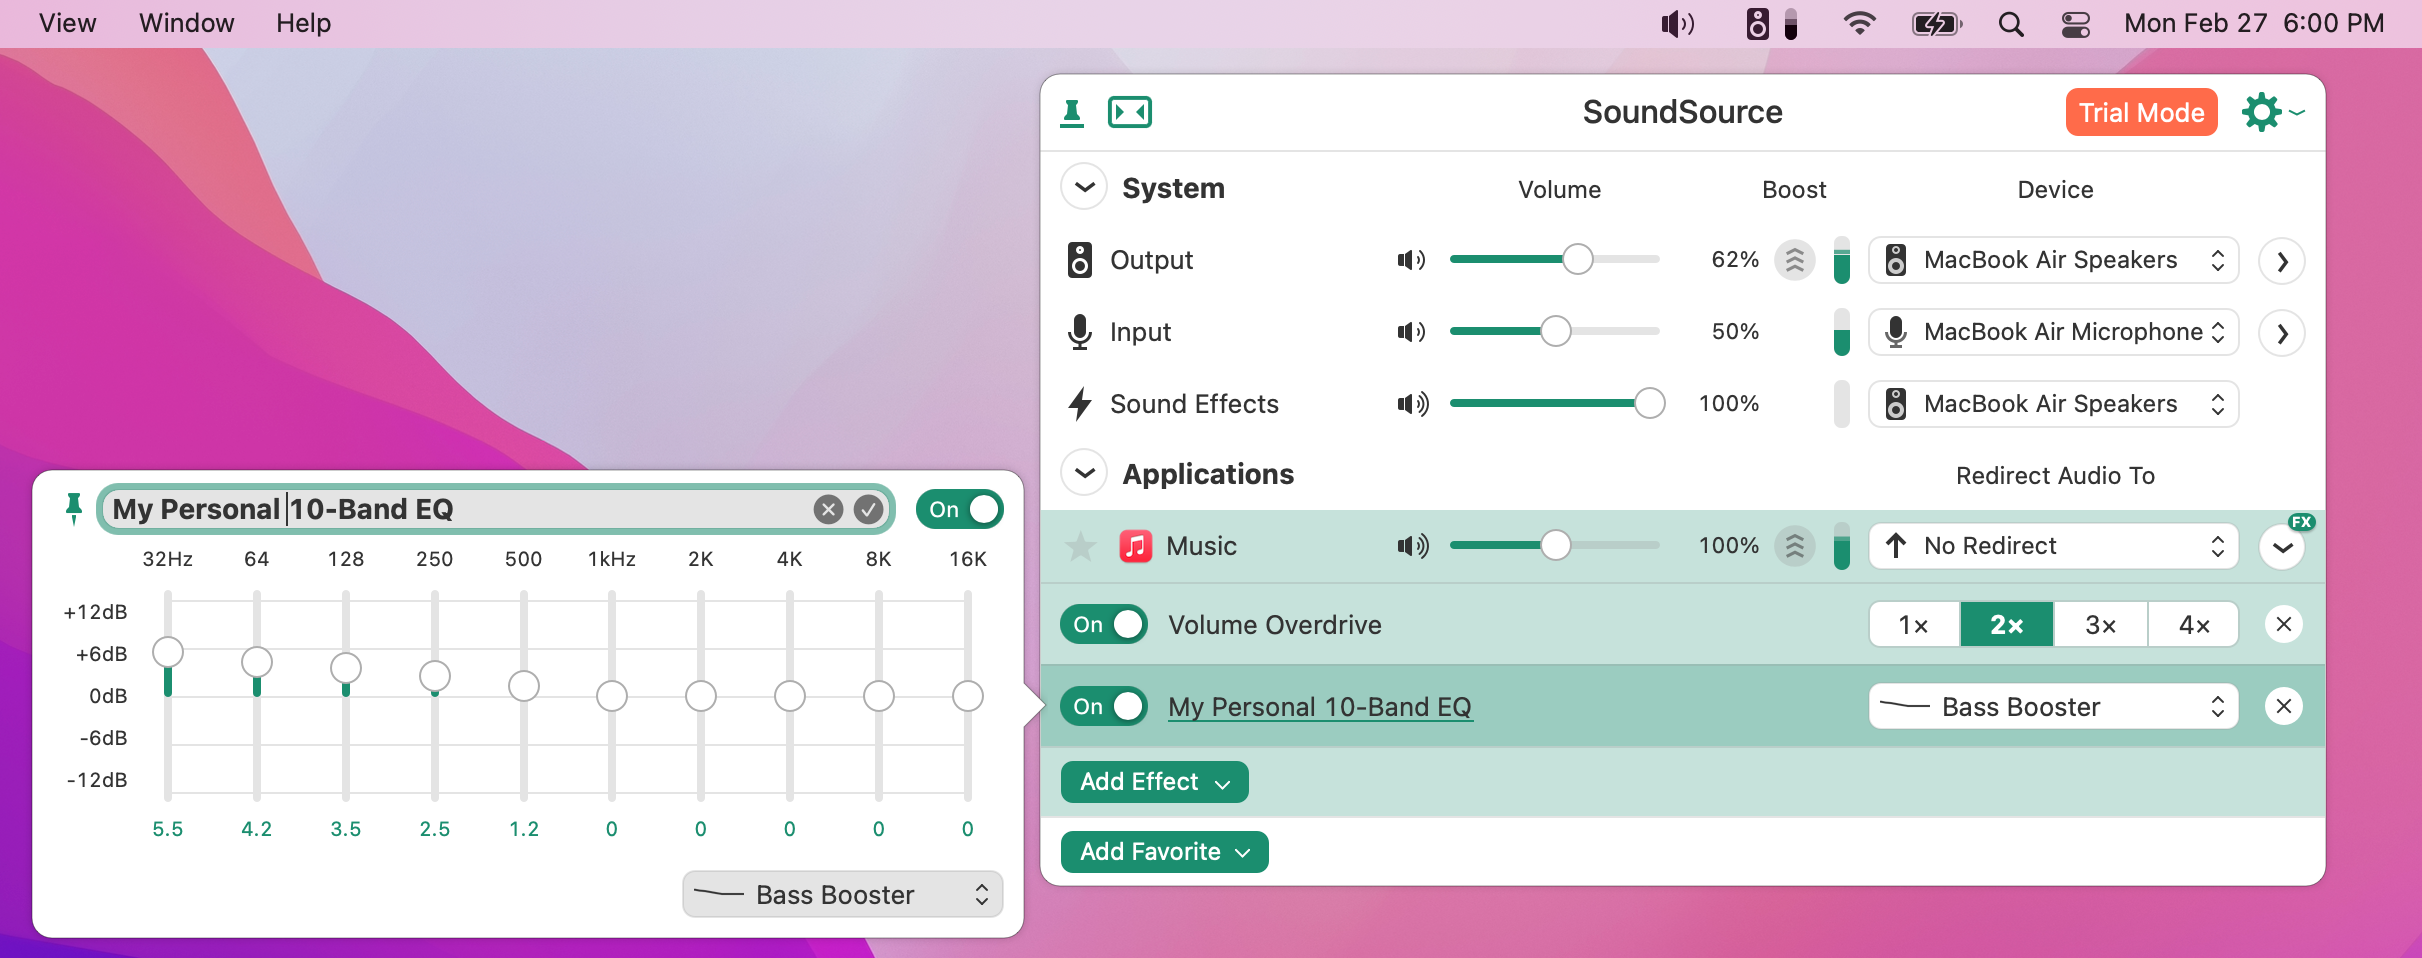Adjust the Input volume slider

(x=1554, y=331)
